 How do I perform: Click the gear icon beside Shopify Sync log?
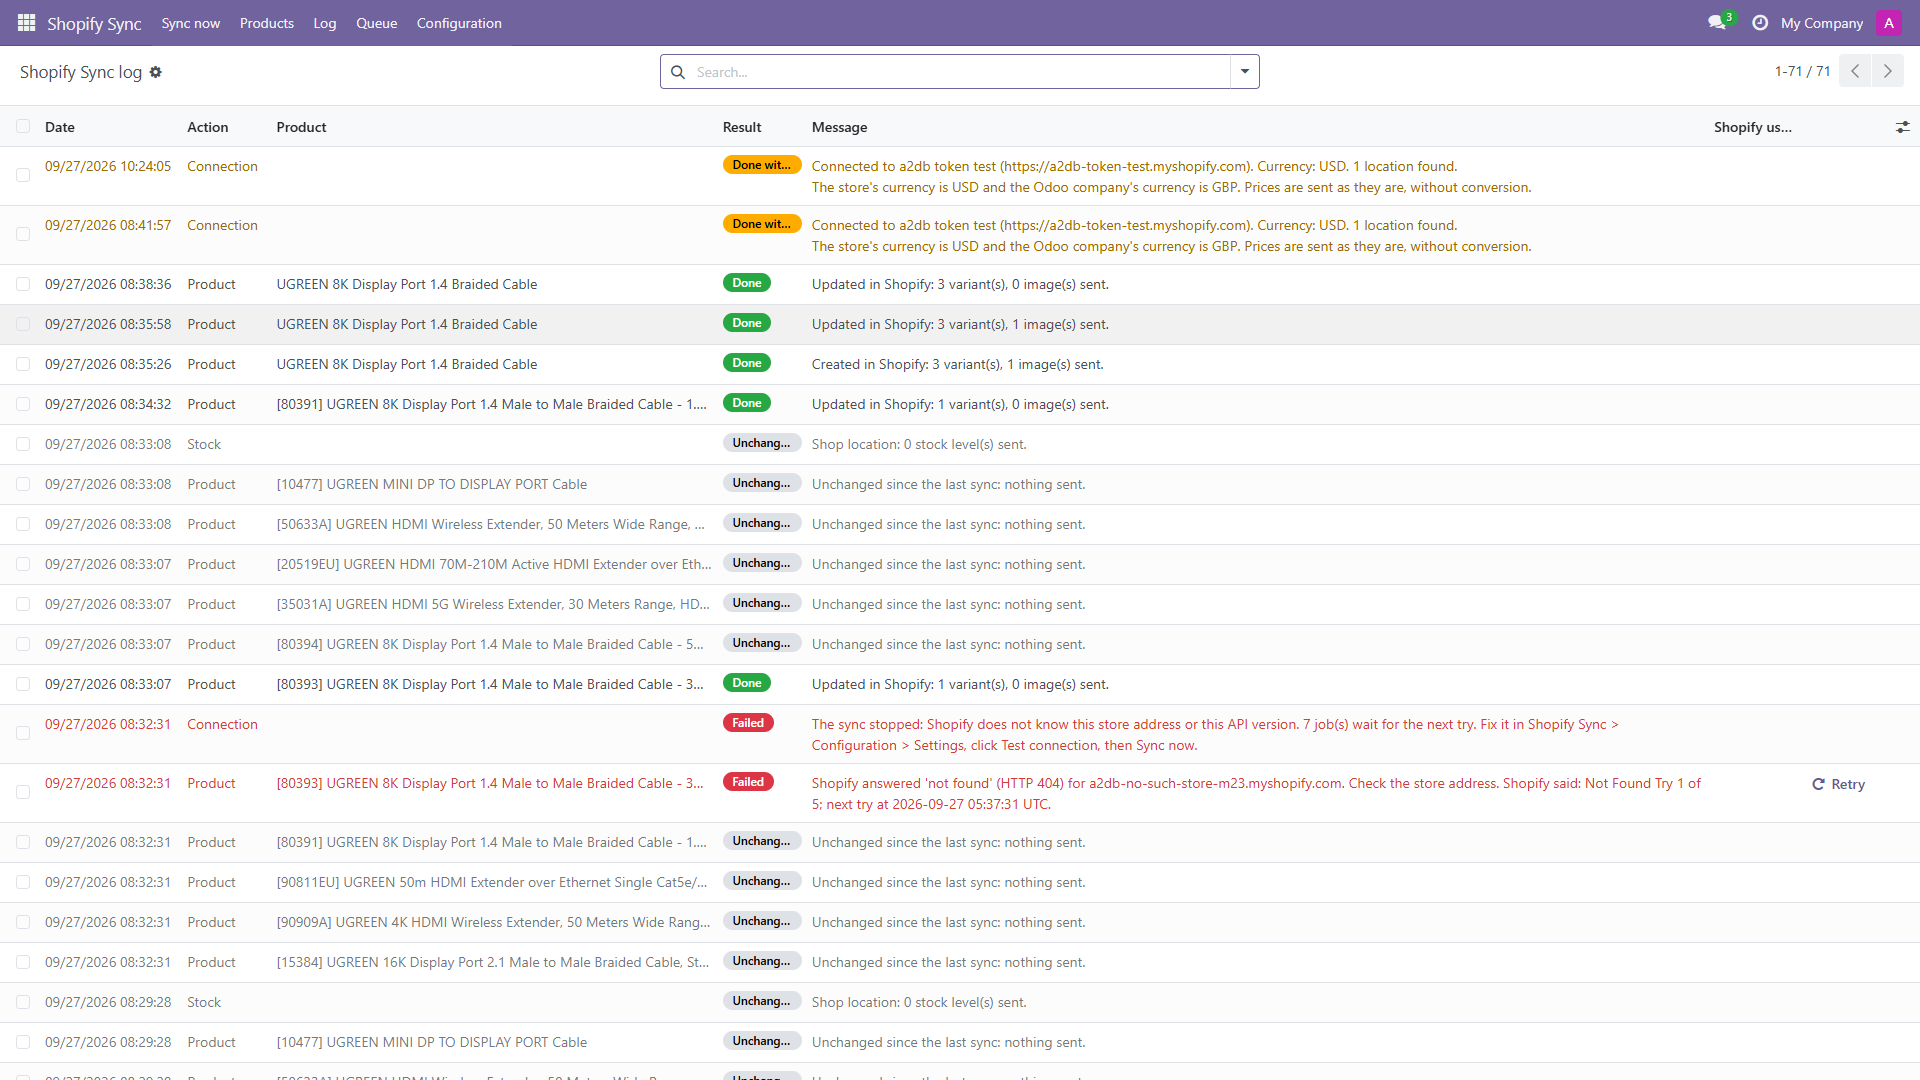pyautogui.click(x=155, y=72)
